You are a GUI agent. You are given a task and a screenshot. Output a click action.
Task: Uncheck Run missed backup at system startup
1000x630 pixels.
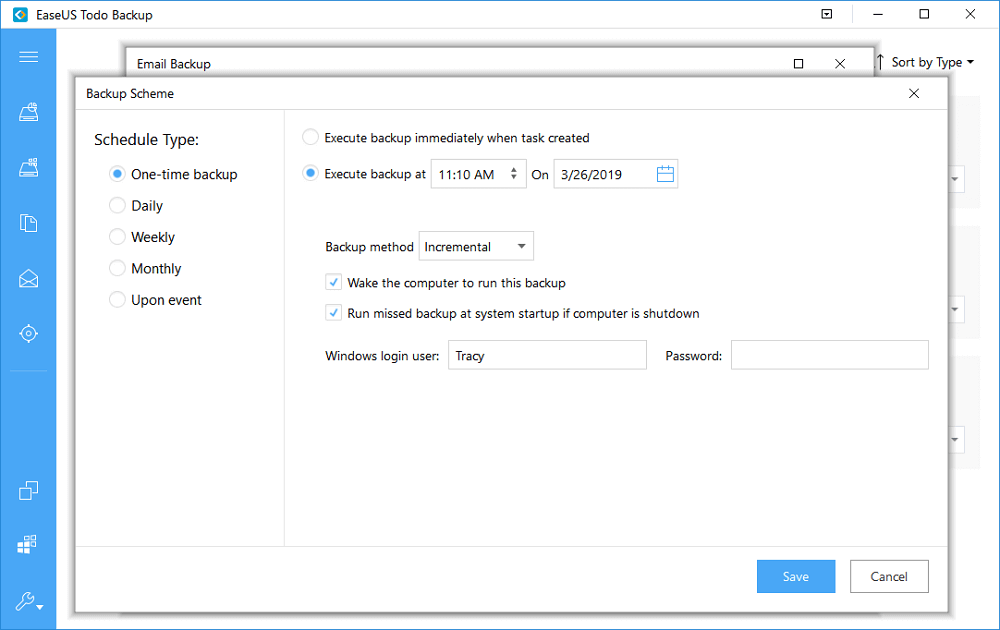(x=334, y=312)
